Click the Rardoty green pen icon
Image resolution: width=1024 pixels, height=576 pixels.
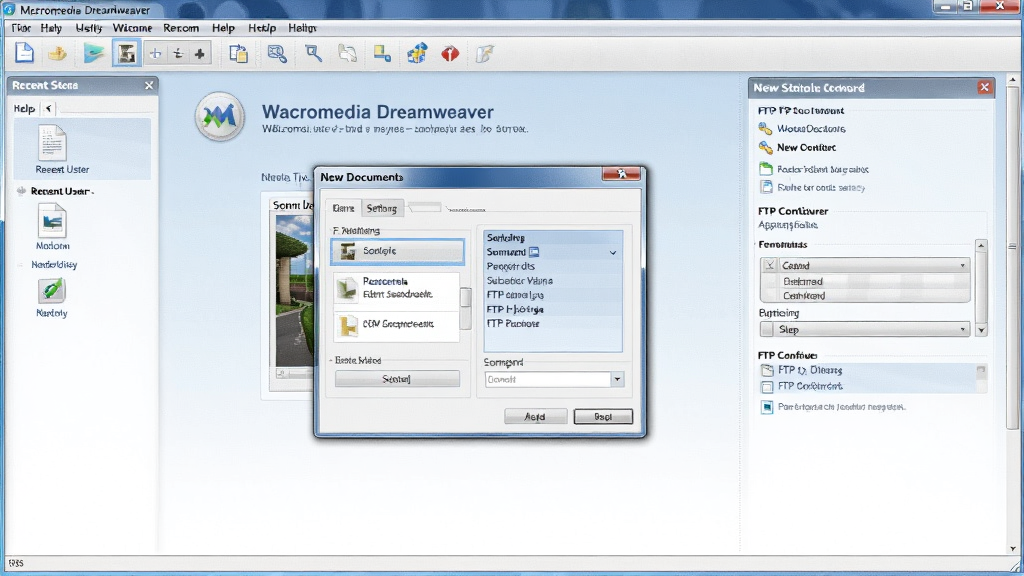[x=52, y=291]
